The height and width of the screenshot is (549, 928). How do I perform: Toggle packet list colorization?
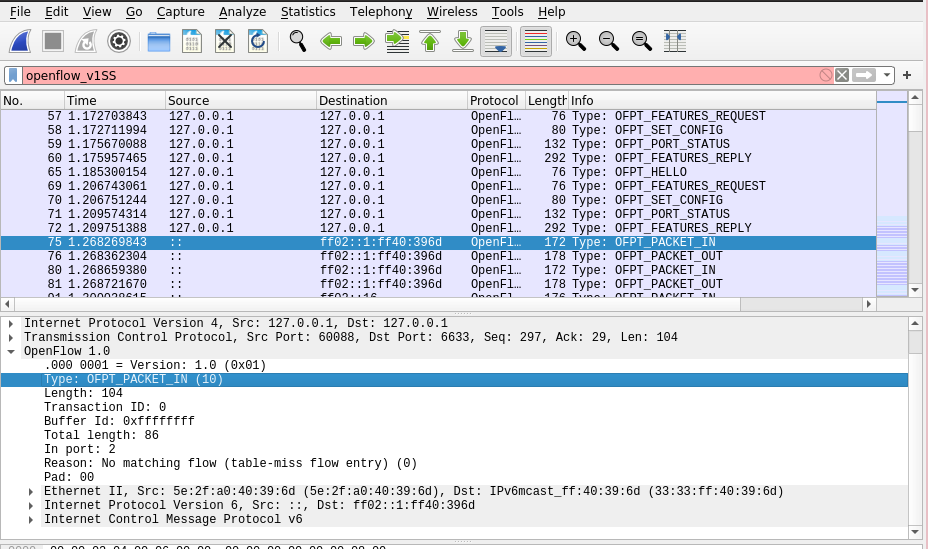536,41
